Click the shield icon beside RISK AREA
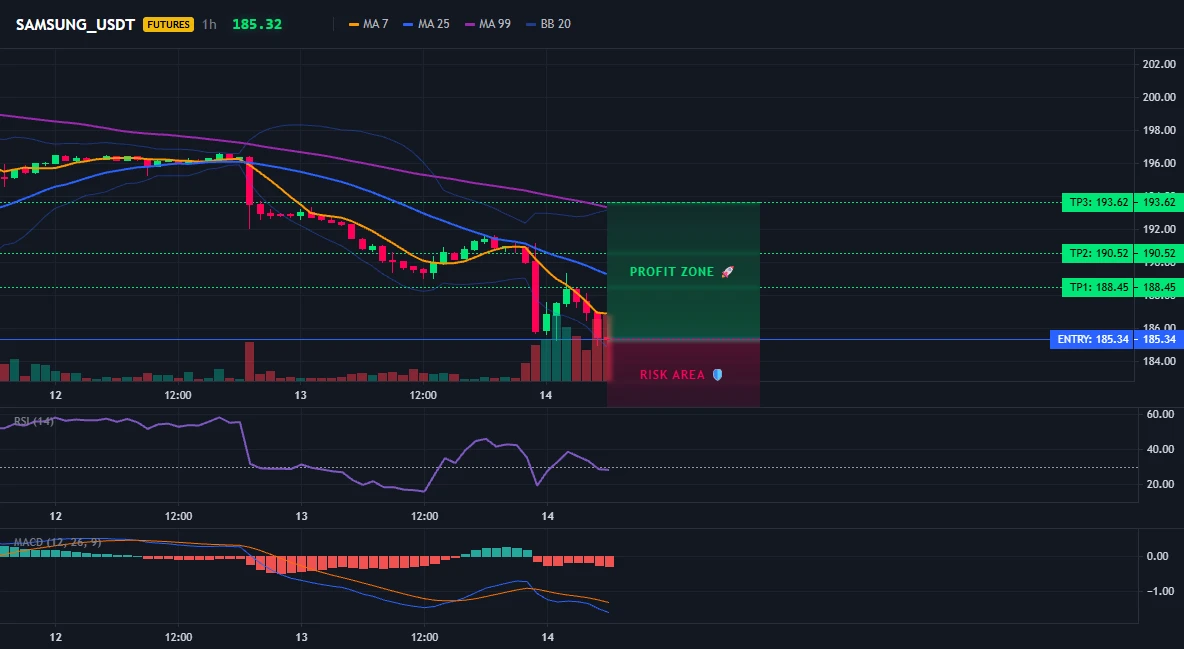1184x649 pixels. coord(717,375)
